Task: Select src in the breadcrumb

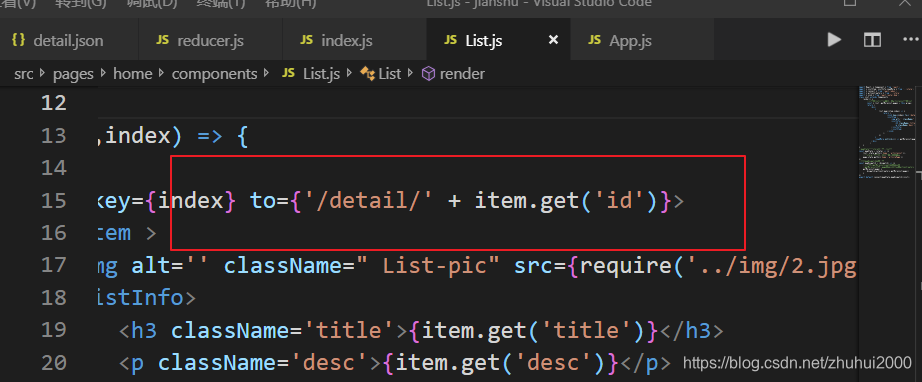Action: coord(24,73)
